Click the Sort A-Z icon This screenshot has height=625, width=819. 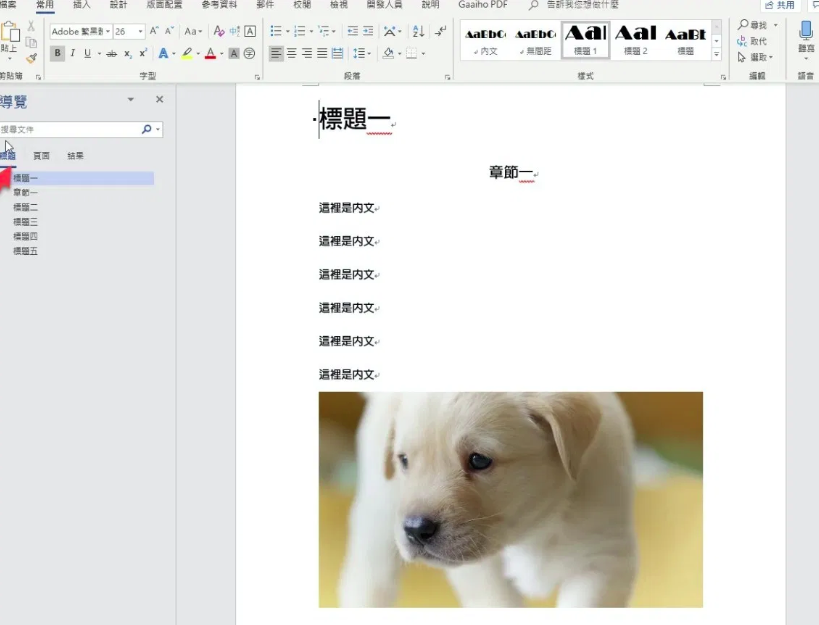point(418,31)
